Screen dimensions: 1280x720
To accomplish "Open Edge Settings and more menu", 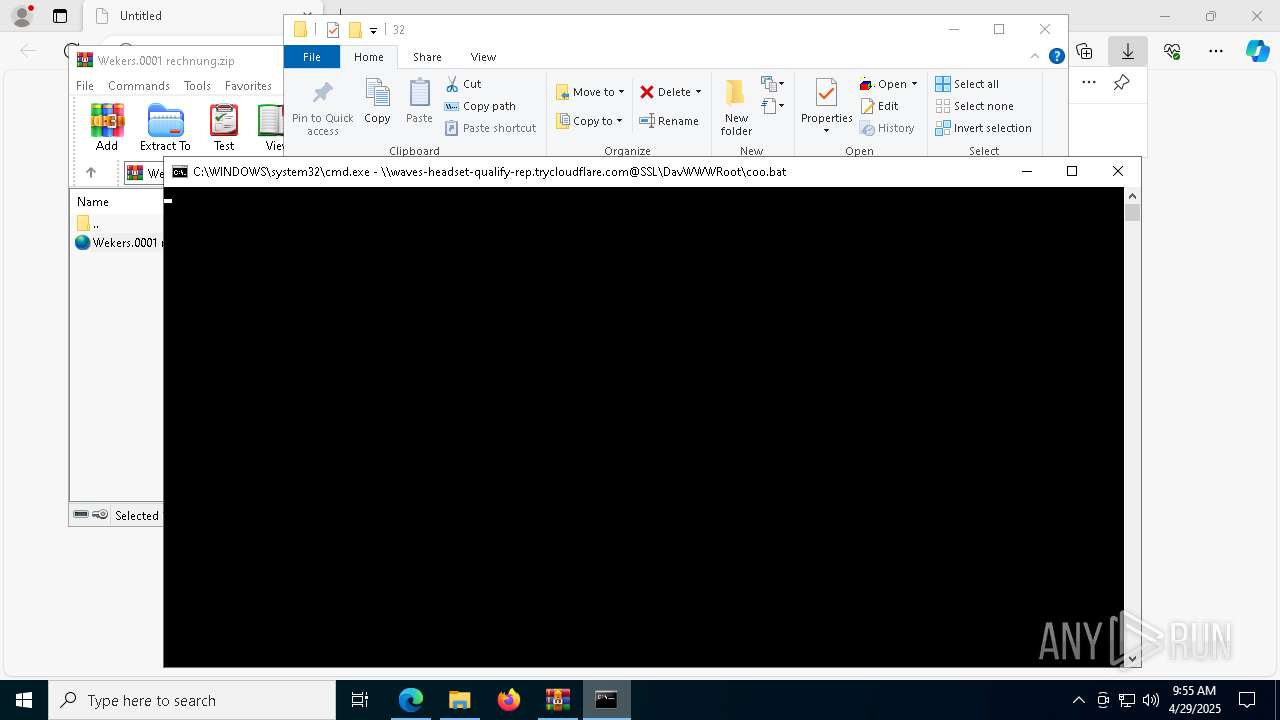I will point(1216,51).
